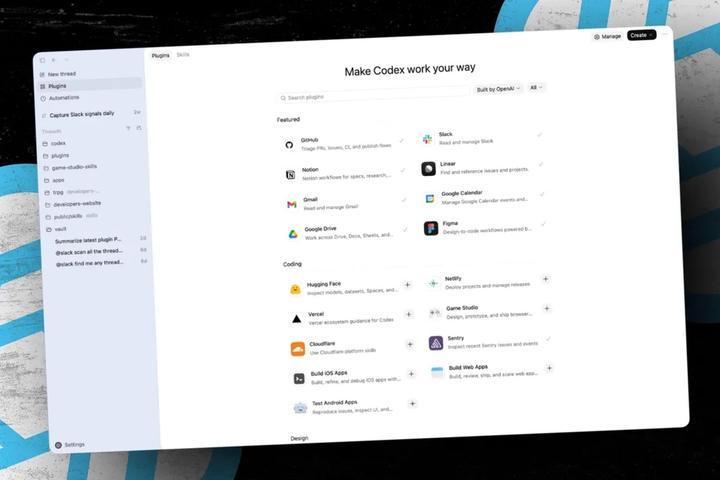Open Automations in the sidebar
Image resolution: width=720 pixels, height=480 pixels.
point(60,98)
